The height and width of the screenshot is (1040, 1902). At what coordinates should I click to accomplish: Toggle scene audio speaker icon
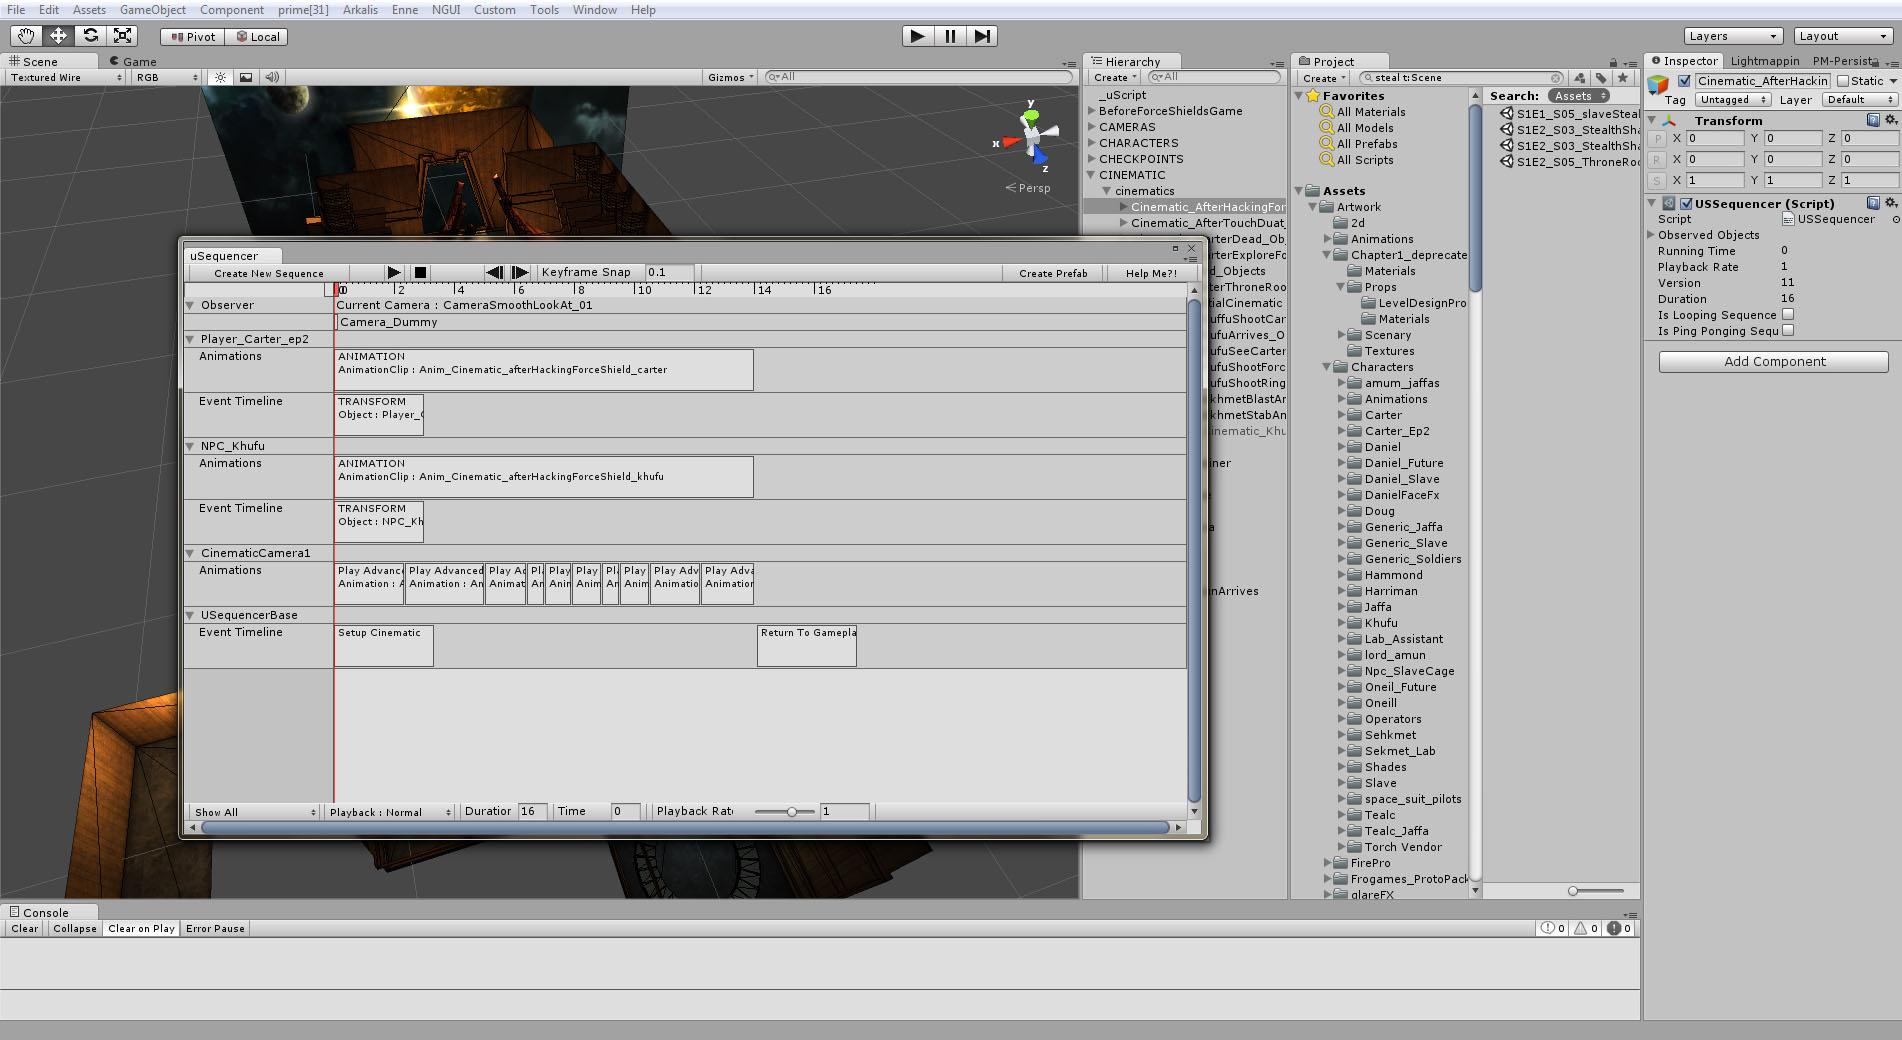[271, 77]
